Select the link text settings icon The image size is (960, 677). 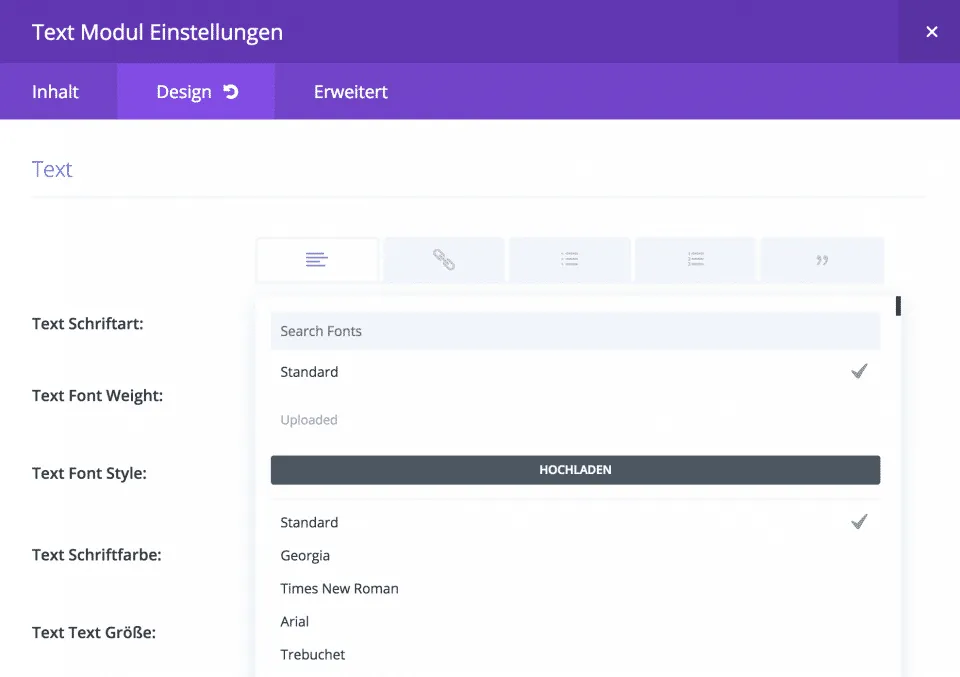coord(443,260)
